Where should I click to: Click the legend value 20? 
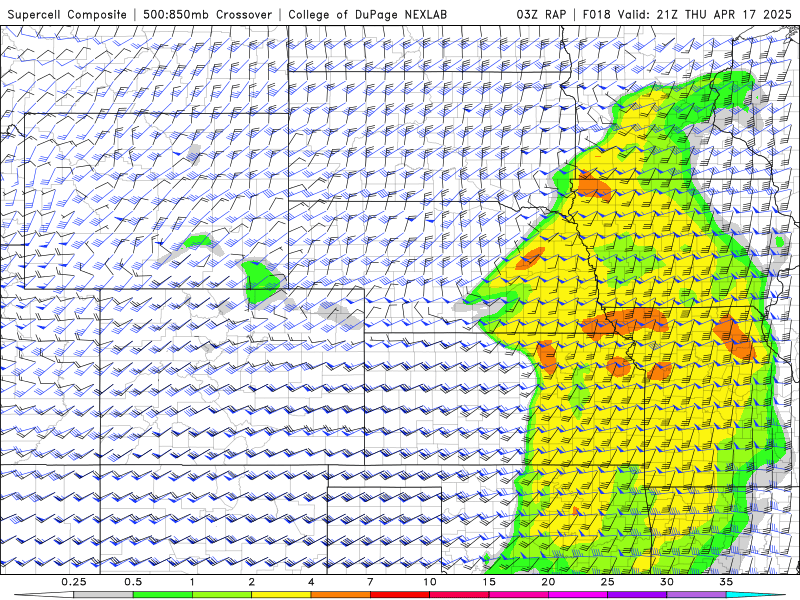[x=548, y=582]
